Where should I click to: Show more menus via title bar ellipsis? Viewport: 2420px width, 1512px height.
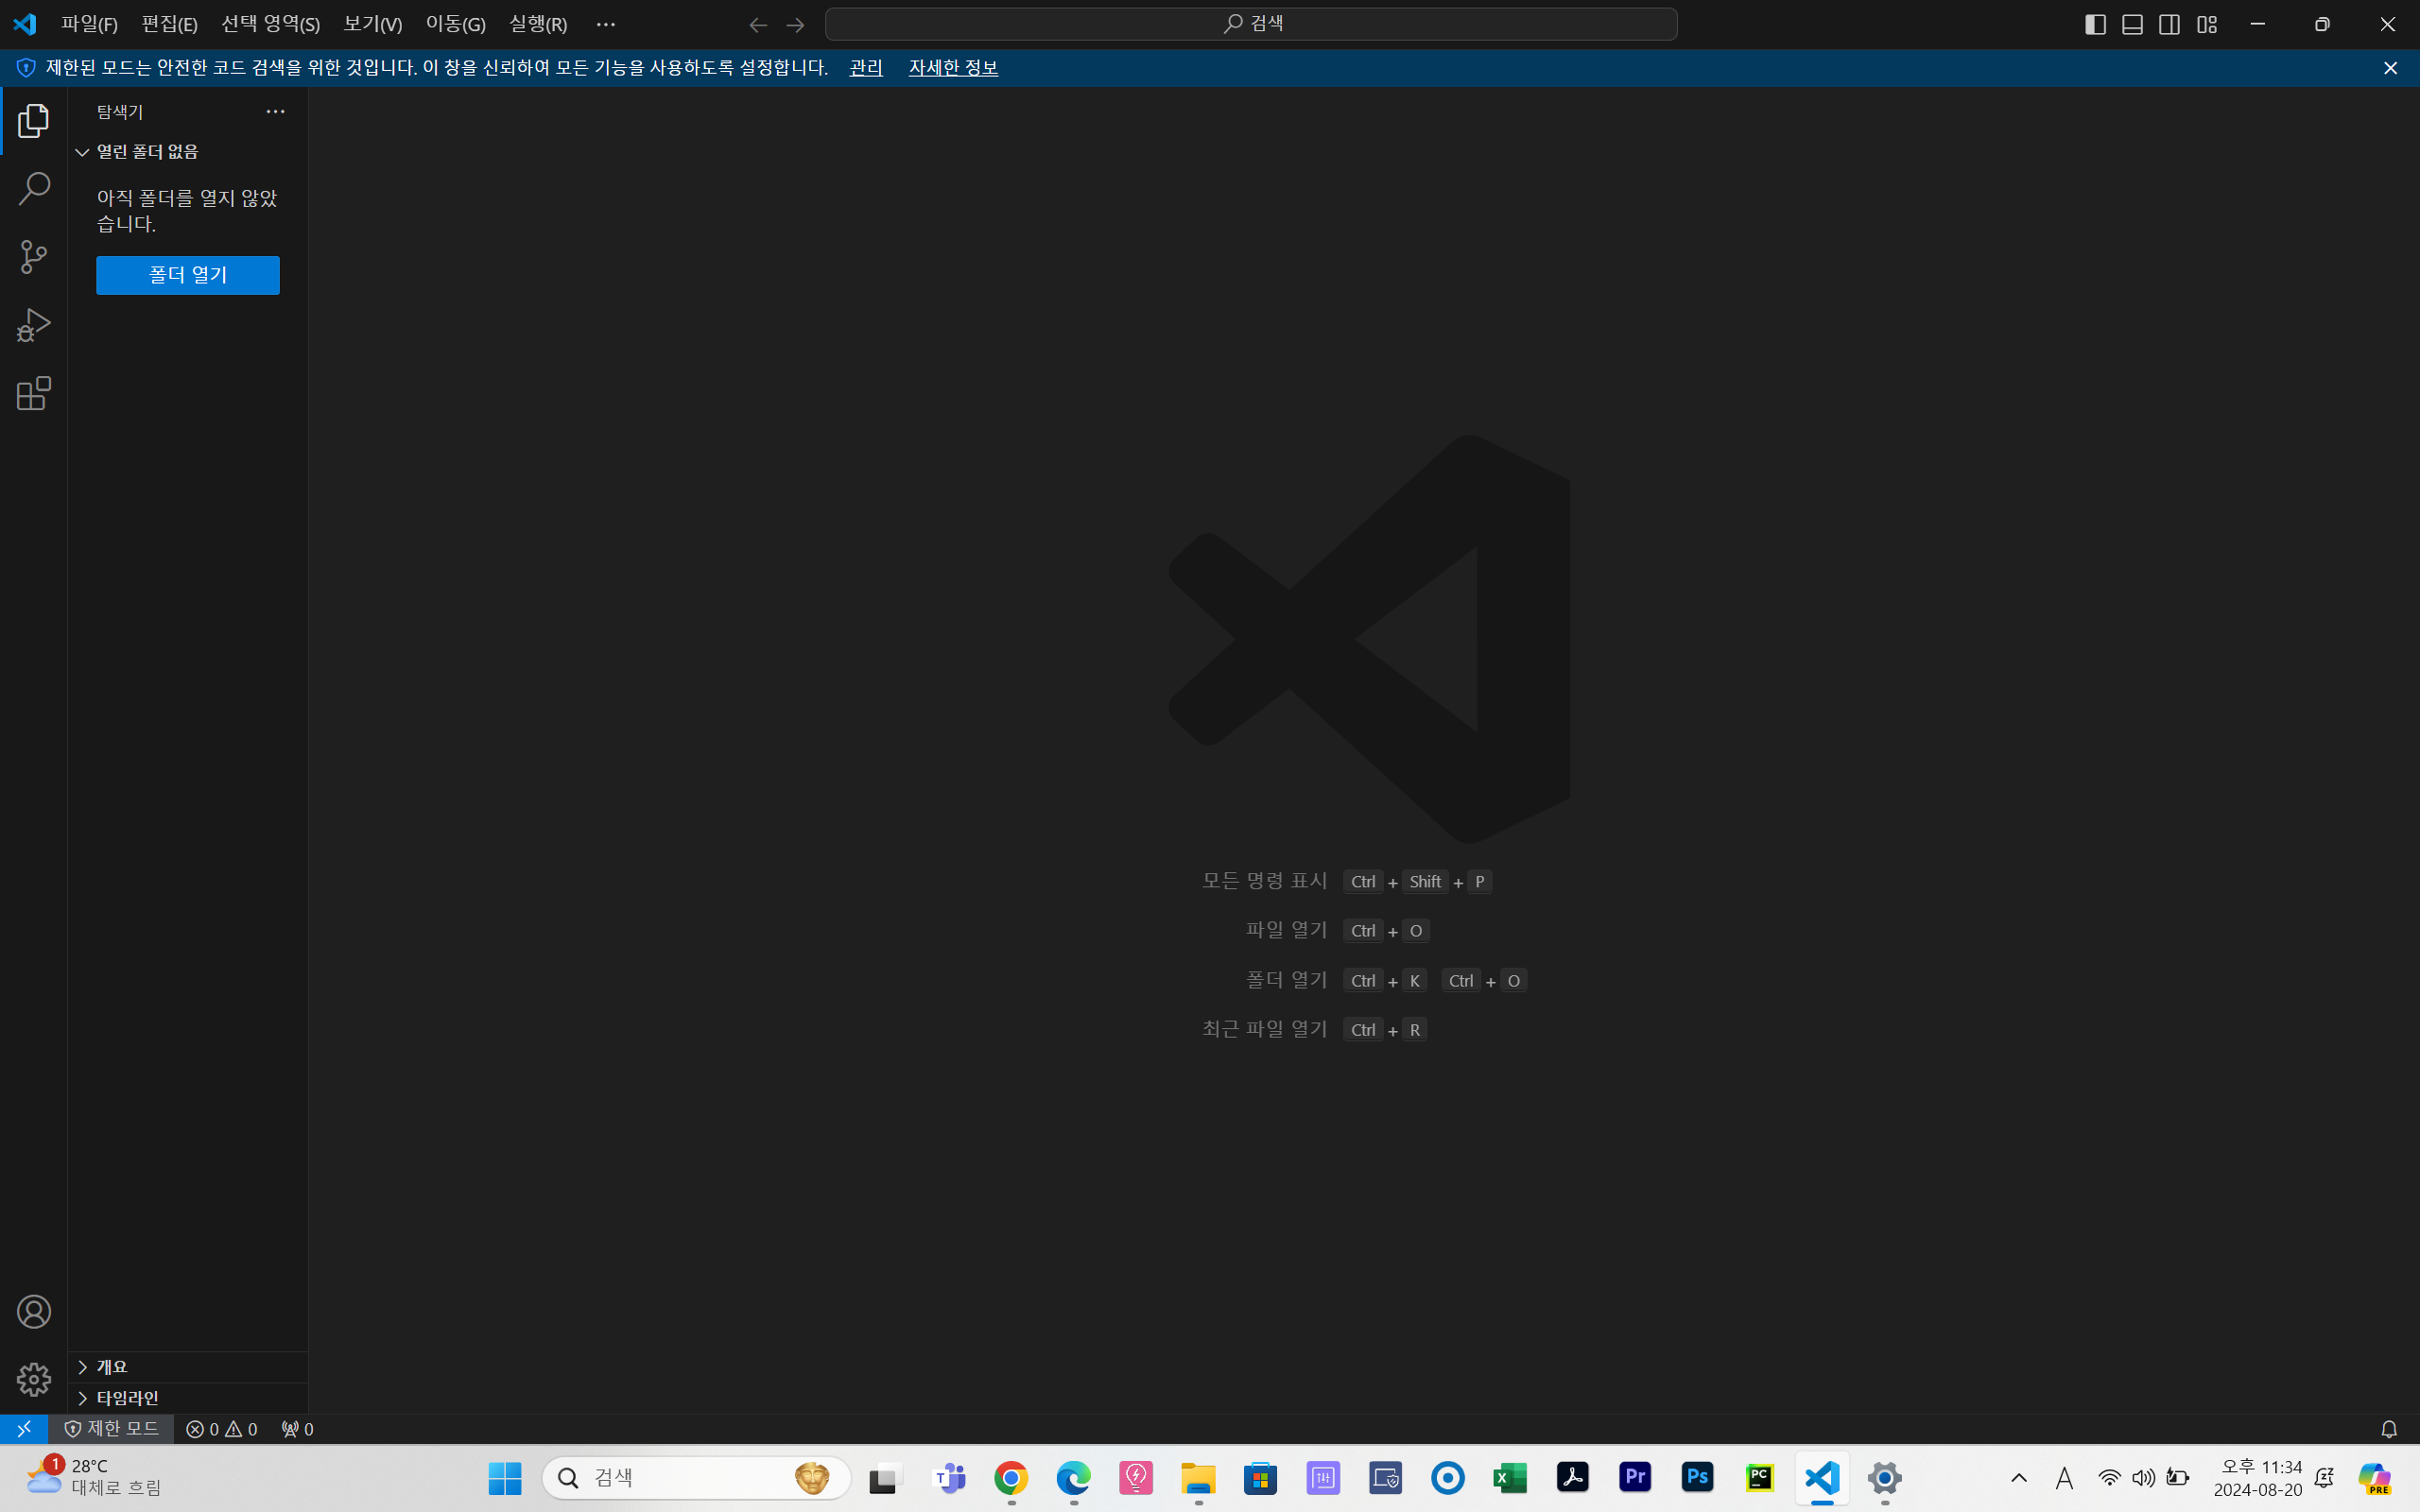click(x=606, y=24)
